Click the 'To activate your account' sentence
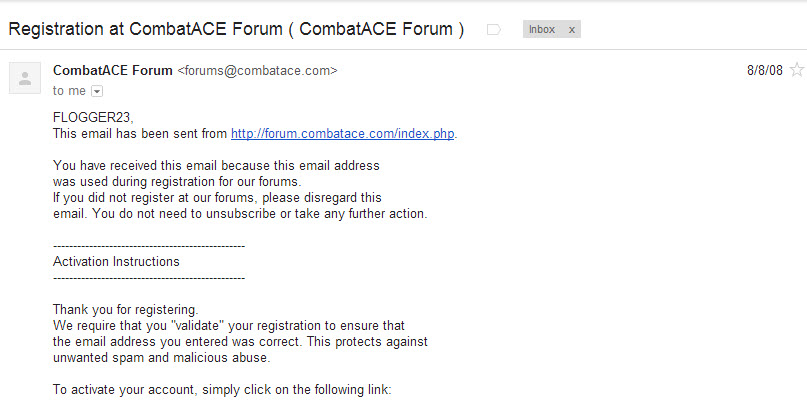This screenshot has height=405, width=807. (222, 390)
